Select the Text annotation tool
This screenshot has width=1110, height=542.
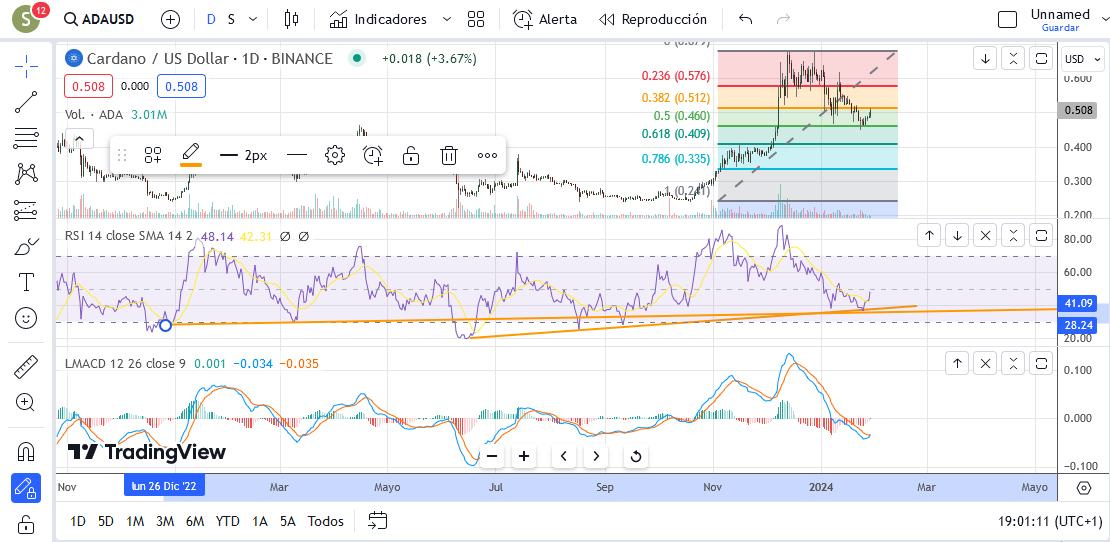pyautogui.click(x=26, y=282)
